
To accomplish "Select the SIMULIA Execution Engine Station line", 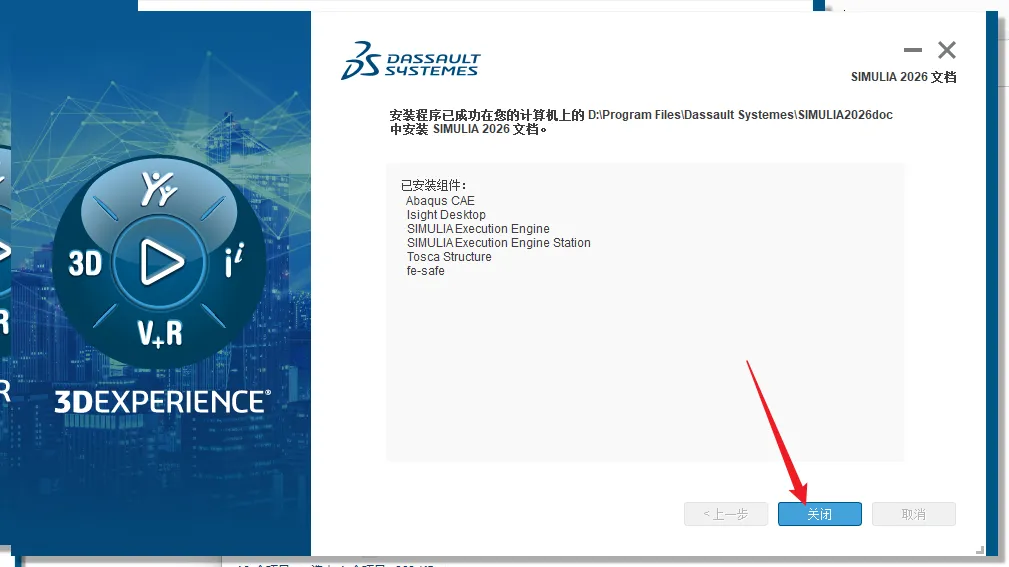I will tap(499, 243).
